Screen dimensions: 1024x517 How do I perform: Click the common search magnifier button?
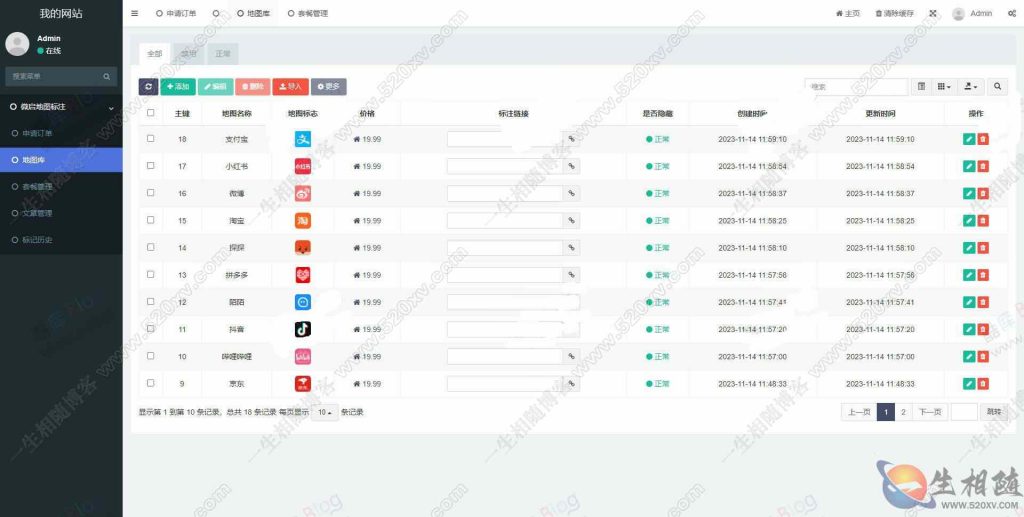[x=997, y=86]
